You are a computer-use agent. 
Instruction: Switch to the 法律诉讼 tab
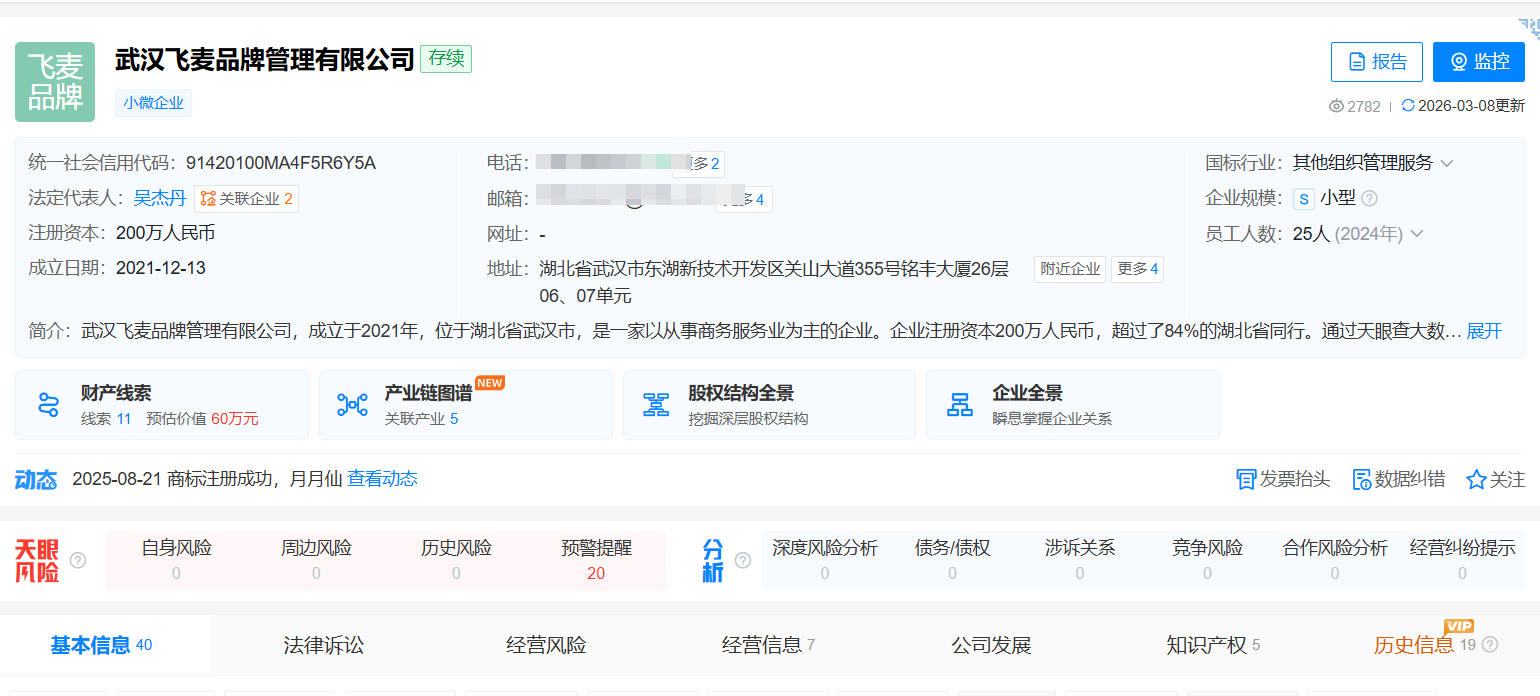point(323,645)
